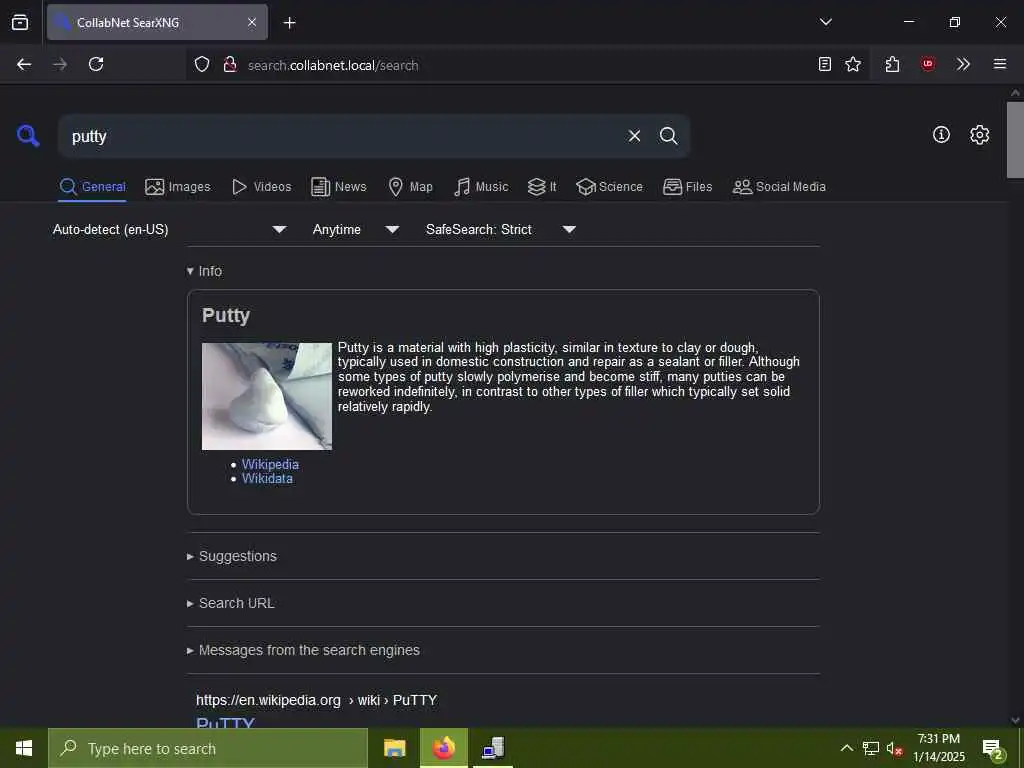Viewport: 1024px width, 768px height.
Task: Open language Auto-detect dropdown
Action: (169, 229)
